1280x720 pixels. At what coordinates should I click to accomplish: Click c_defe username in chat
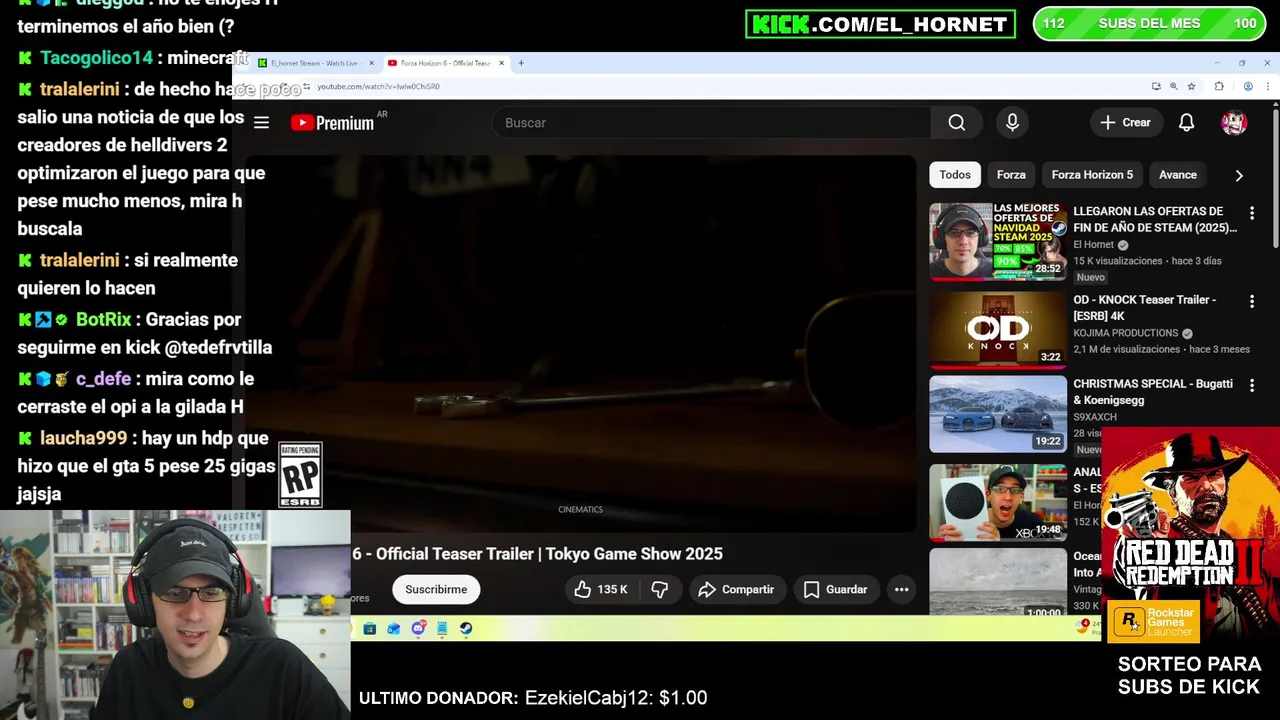(x=103, y=379)
